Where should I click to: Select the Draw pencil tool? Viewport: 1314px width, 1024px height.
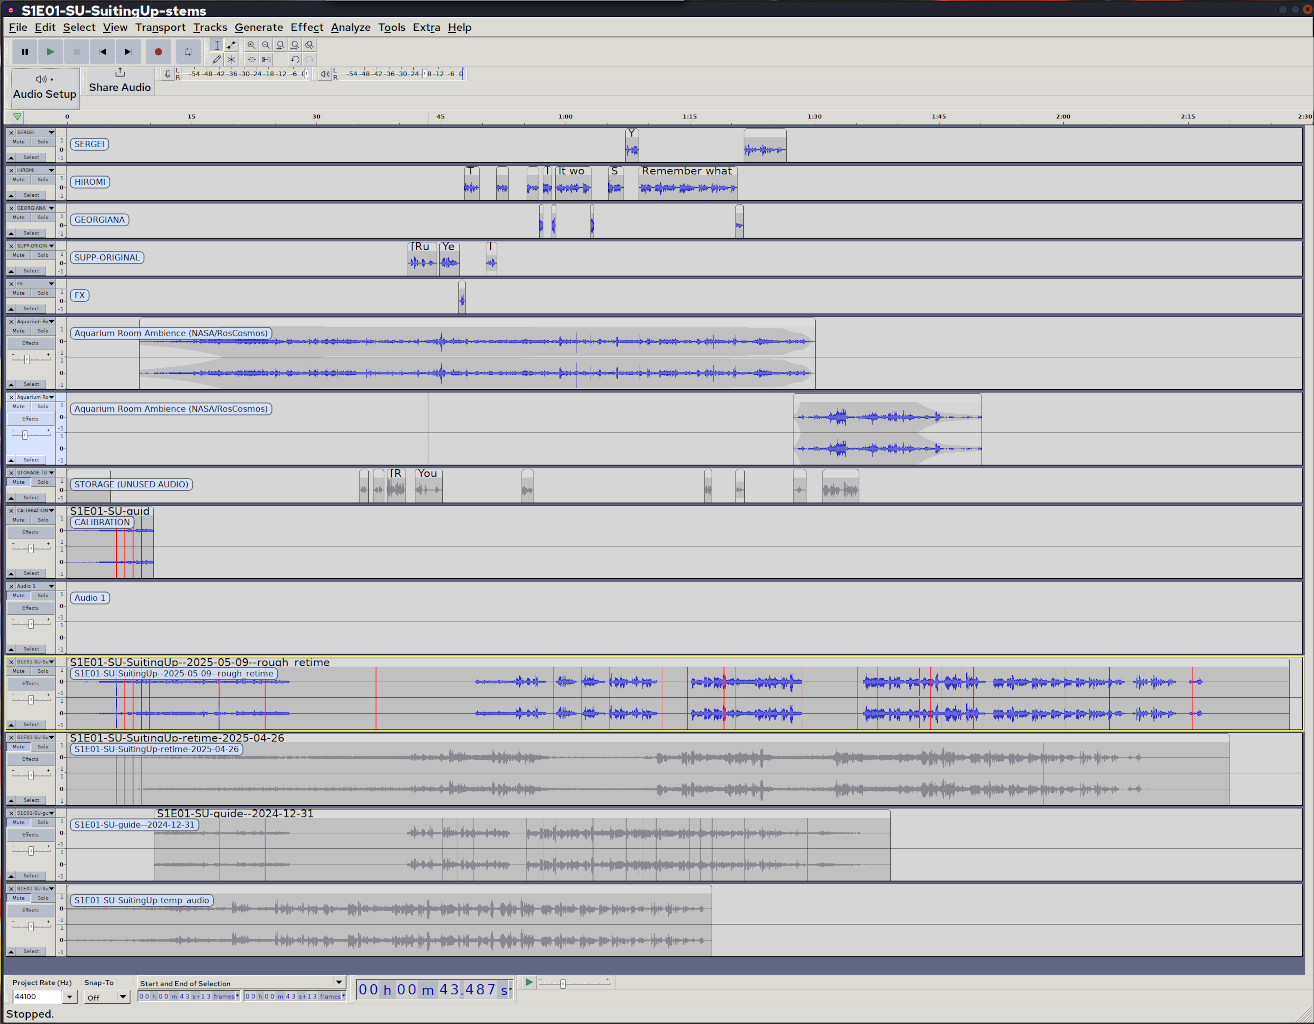coord(217,59)
